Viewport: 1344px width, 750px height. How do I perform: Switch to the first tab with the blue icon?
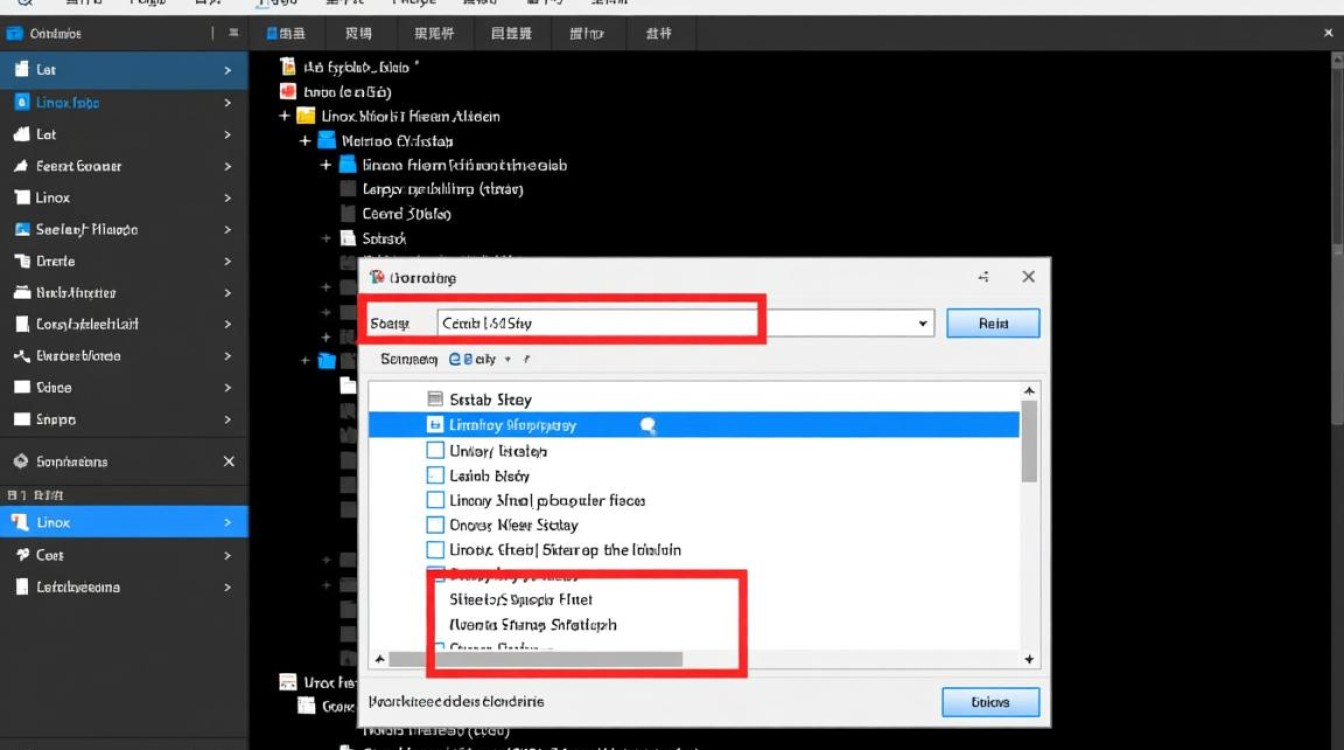pos(286,33)
